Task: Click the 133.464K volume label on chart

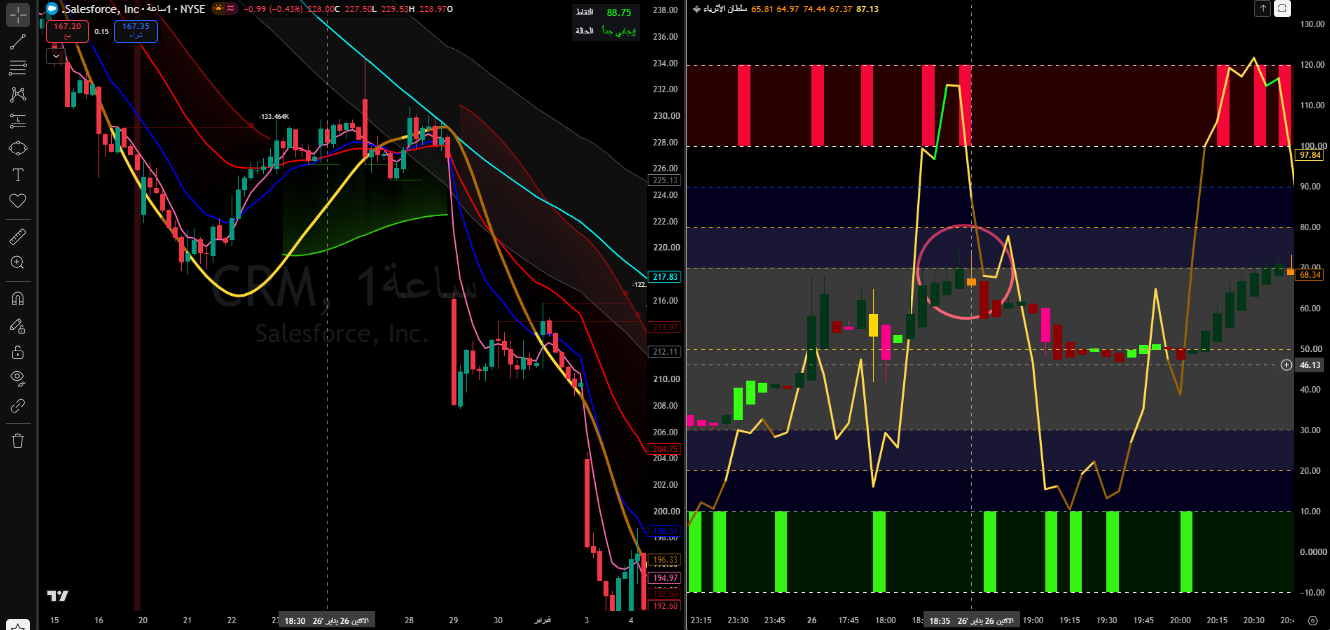Action: pyautogui.click(x=273, y=117)
